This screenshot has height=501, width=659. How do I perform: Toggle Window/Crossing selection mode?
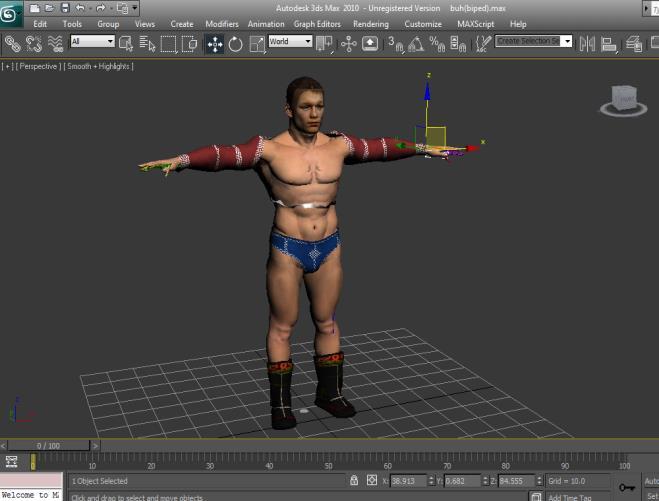190,44
